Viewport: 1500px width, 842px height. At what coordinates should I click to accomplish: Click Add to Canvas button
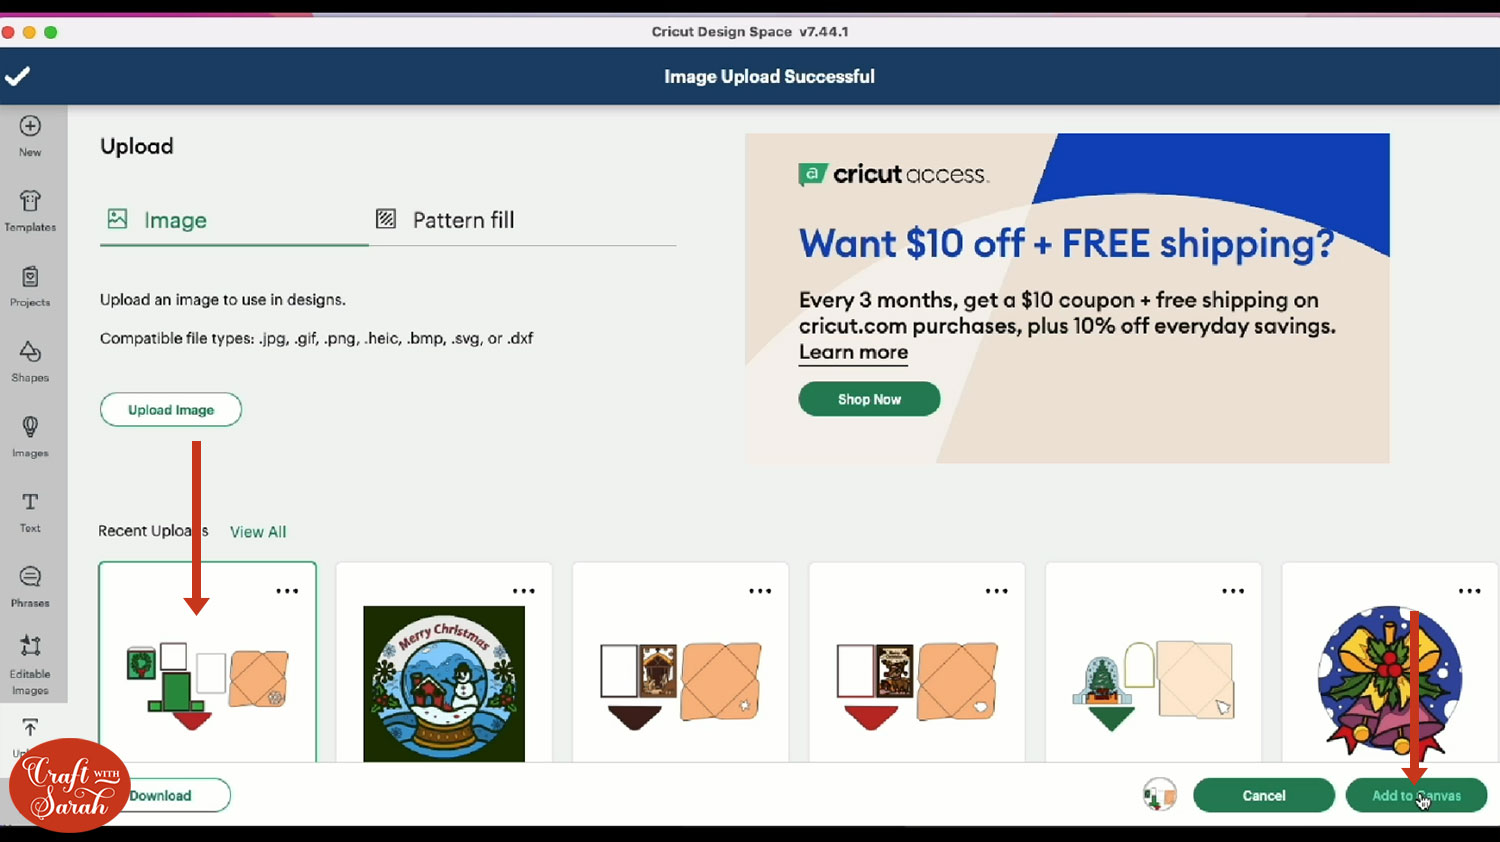tap(1416, 796)
